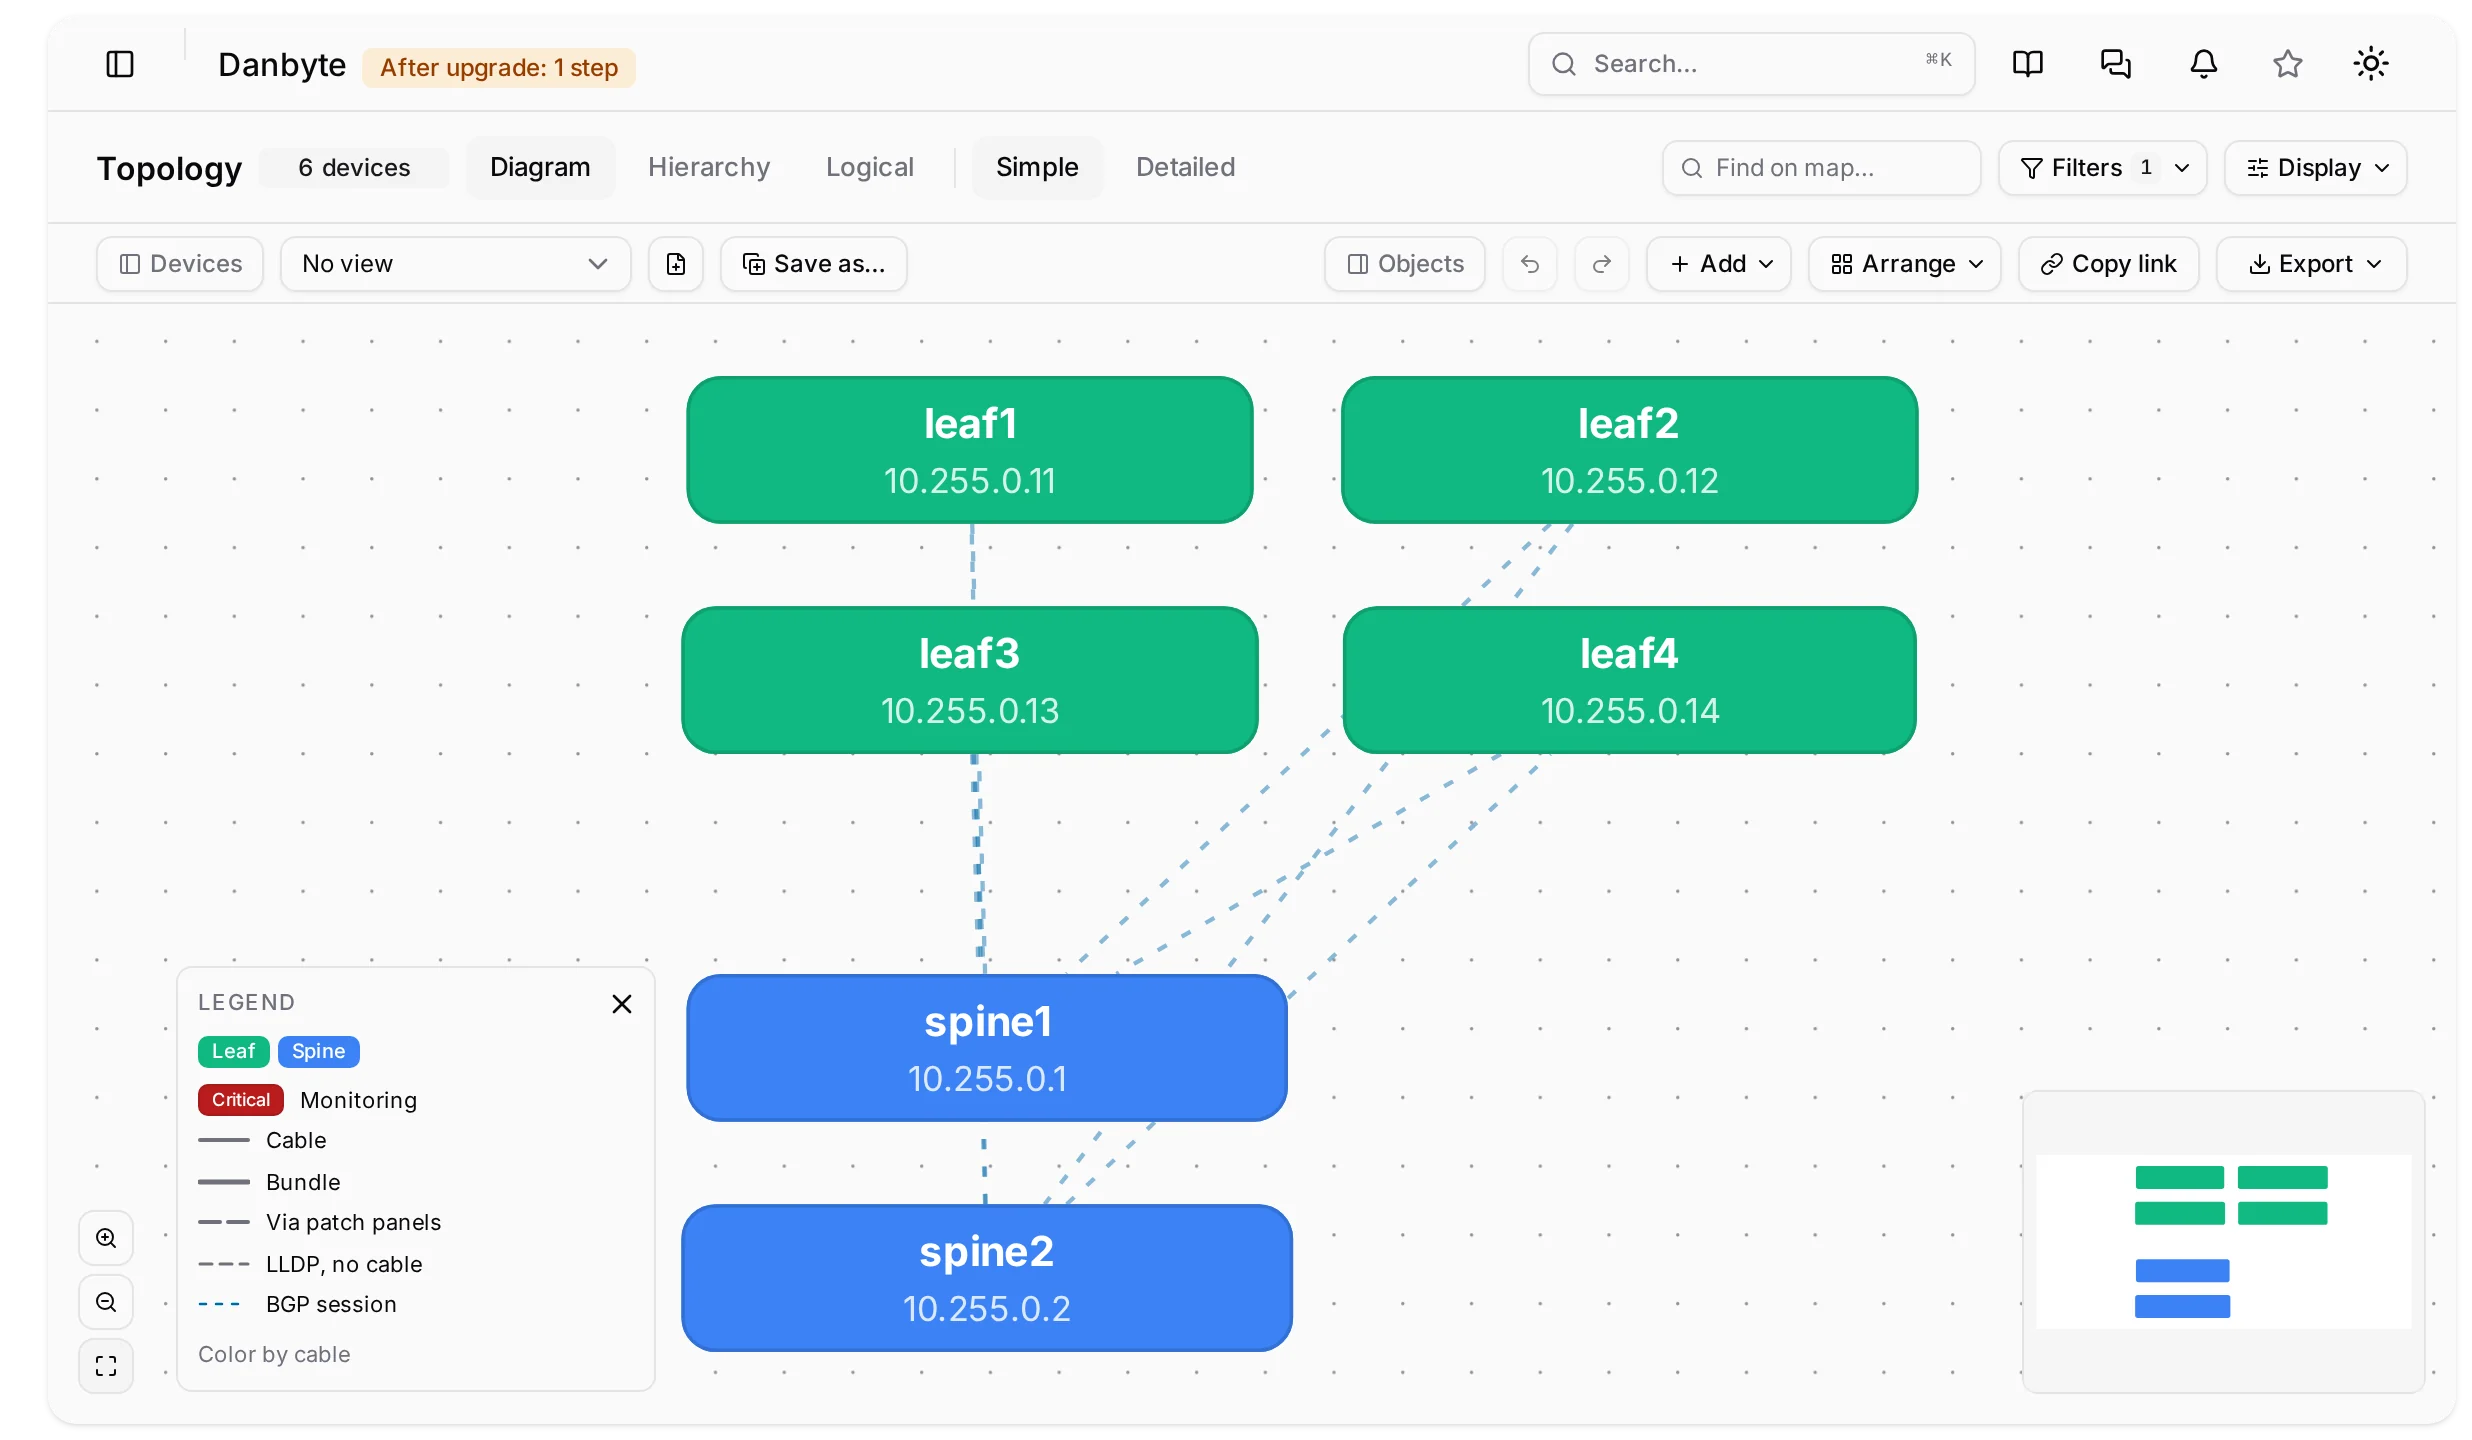Fit diagram to screen
This screenshot has height=1440, width=2472.
coord(106,1366)
